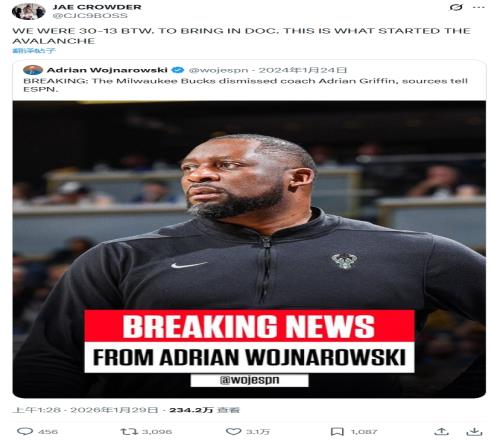Open the @CJC9BOSS handle
The height and width of the screenshot is (440, 500).
90,16
